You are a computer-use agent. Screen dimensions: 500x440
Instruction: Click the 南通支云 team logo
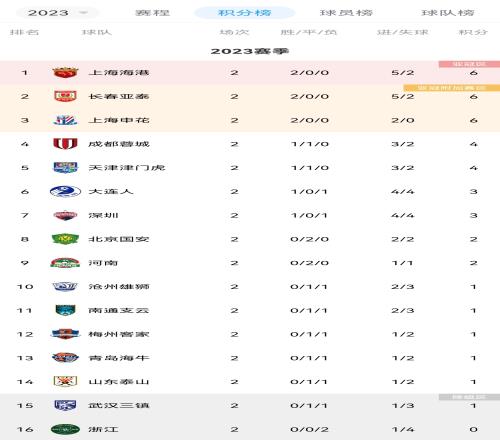[65, 310]
